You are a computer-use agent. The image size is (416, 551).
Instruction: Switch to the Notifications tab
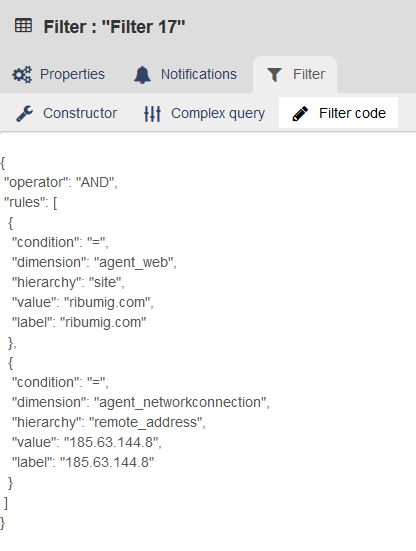click(x=185, y=74)
